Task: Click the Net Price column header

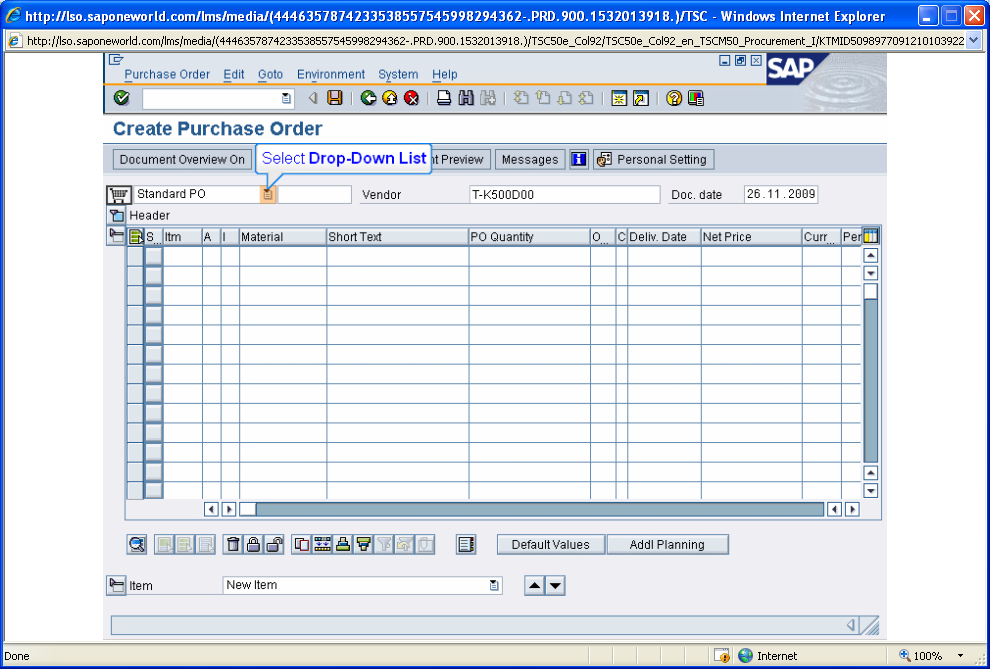Action: pos(751,237)
